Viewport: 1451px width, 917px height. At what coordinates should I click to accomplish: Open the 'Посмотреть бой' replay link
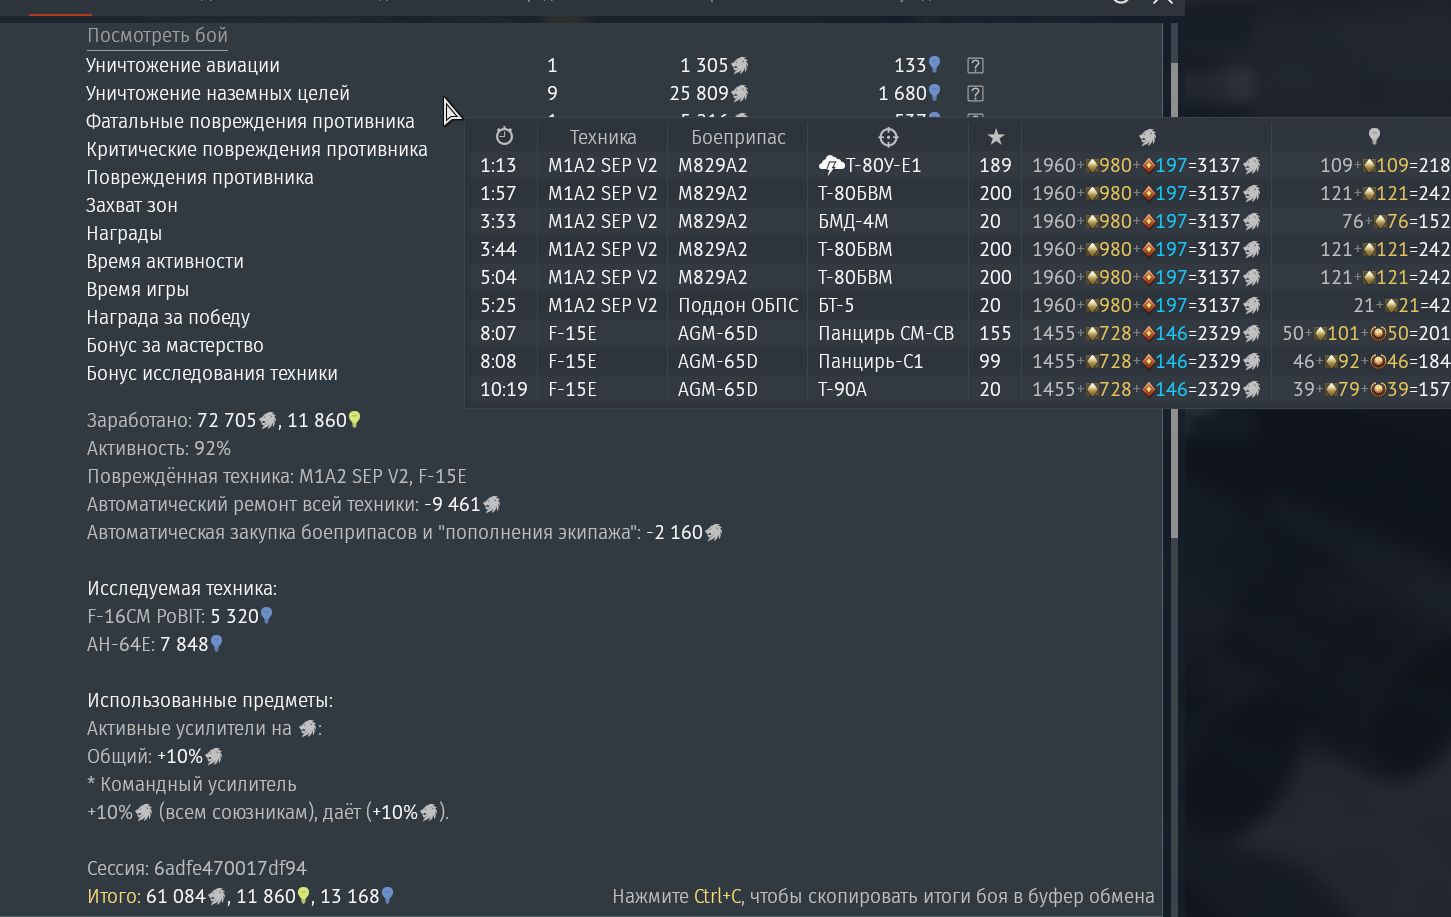pyautogui.click(x=157, y=36)
